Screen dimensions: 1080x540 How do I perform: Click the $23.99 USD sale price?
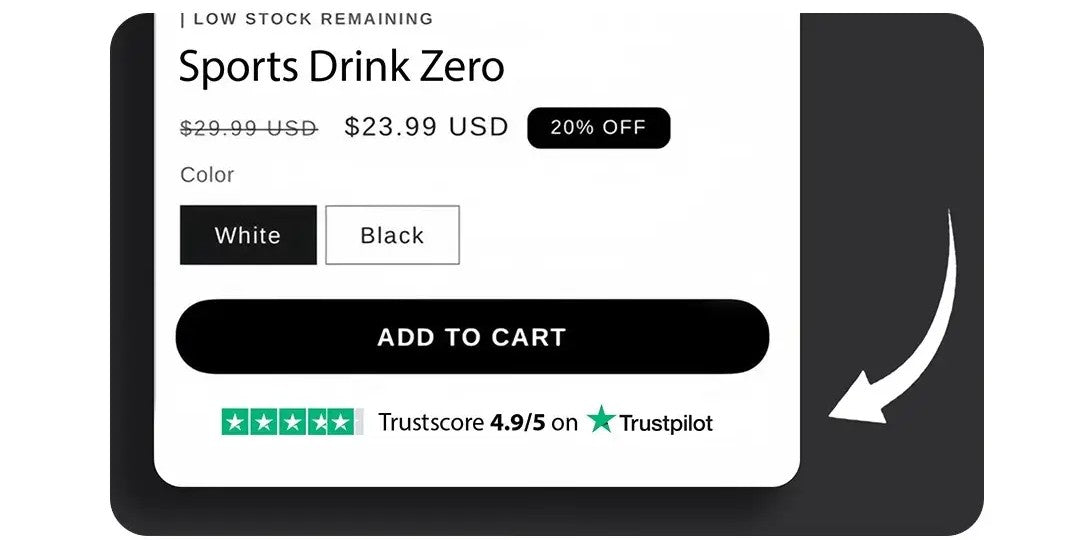[x=426, y=127]
